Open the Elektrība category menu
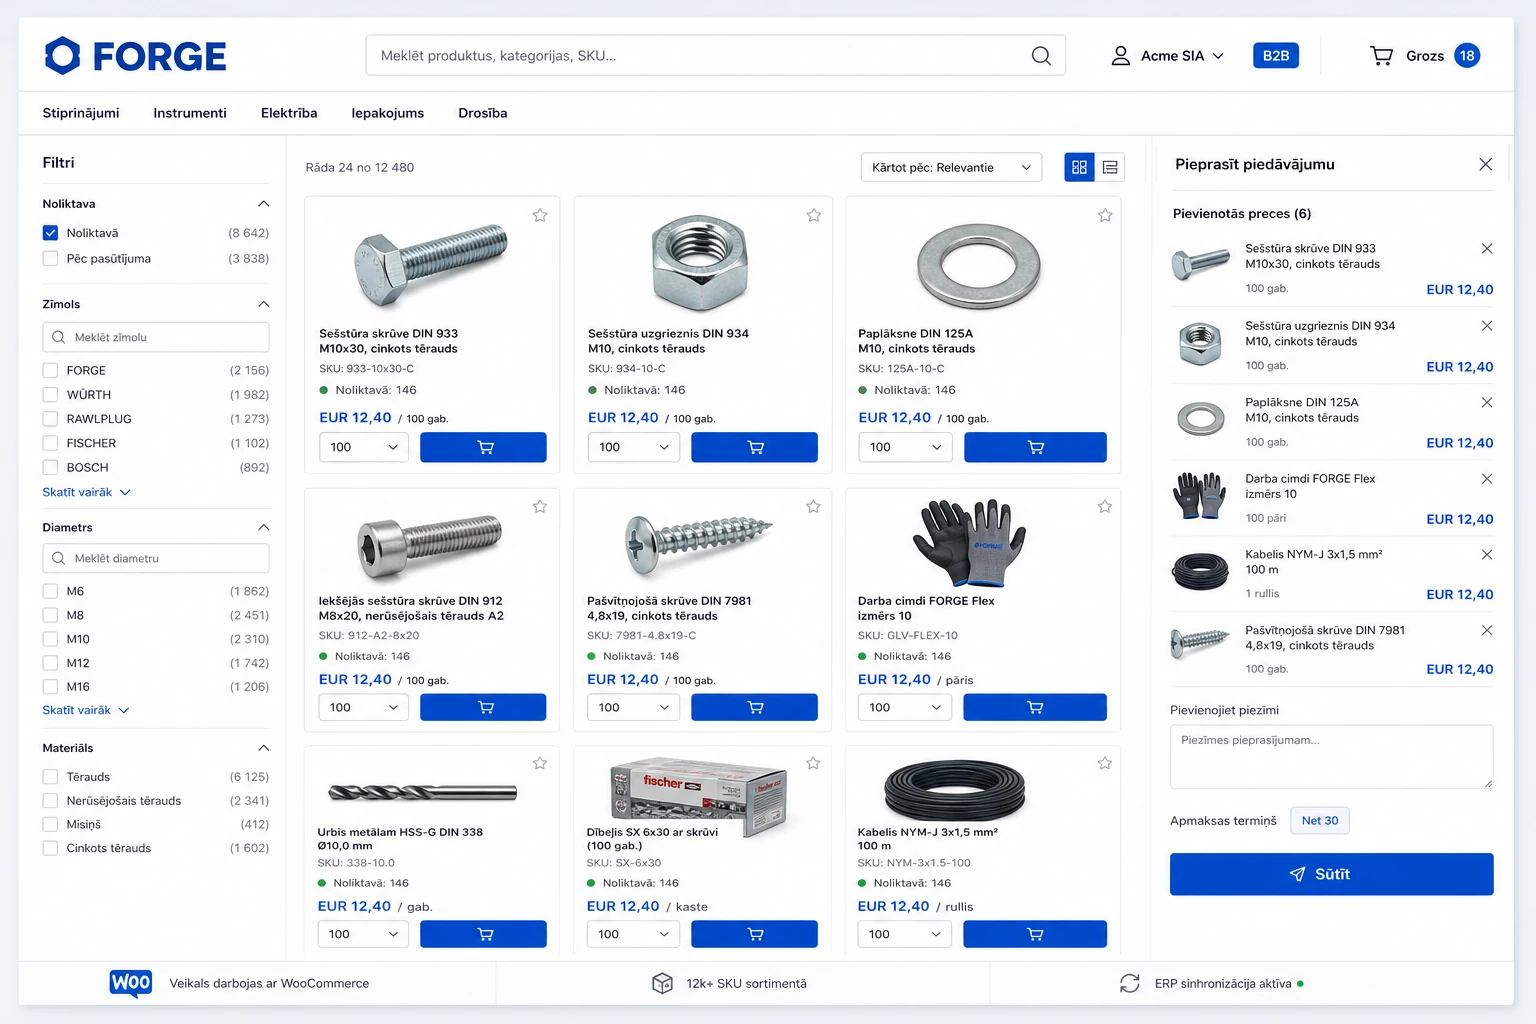 pos(289,113)
